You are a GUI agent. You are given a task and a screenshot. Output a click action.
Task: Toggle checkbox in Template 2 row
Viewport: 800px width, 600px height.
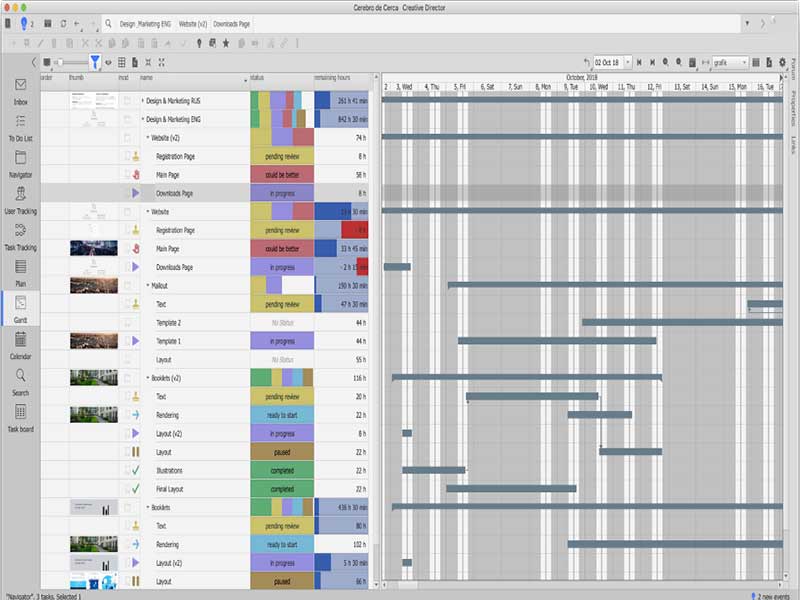128,322
